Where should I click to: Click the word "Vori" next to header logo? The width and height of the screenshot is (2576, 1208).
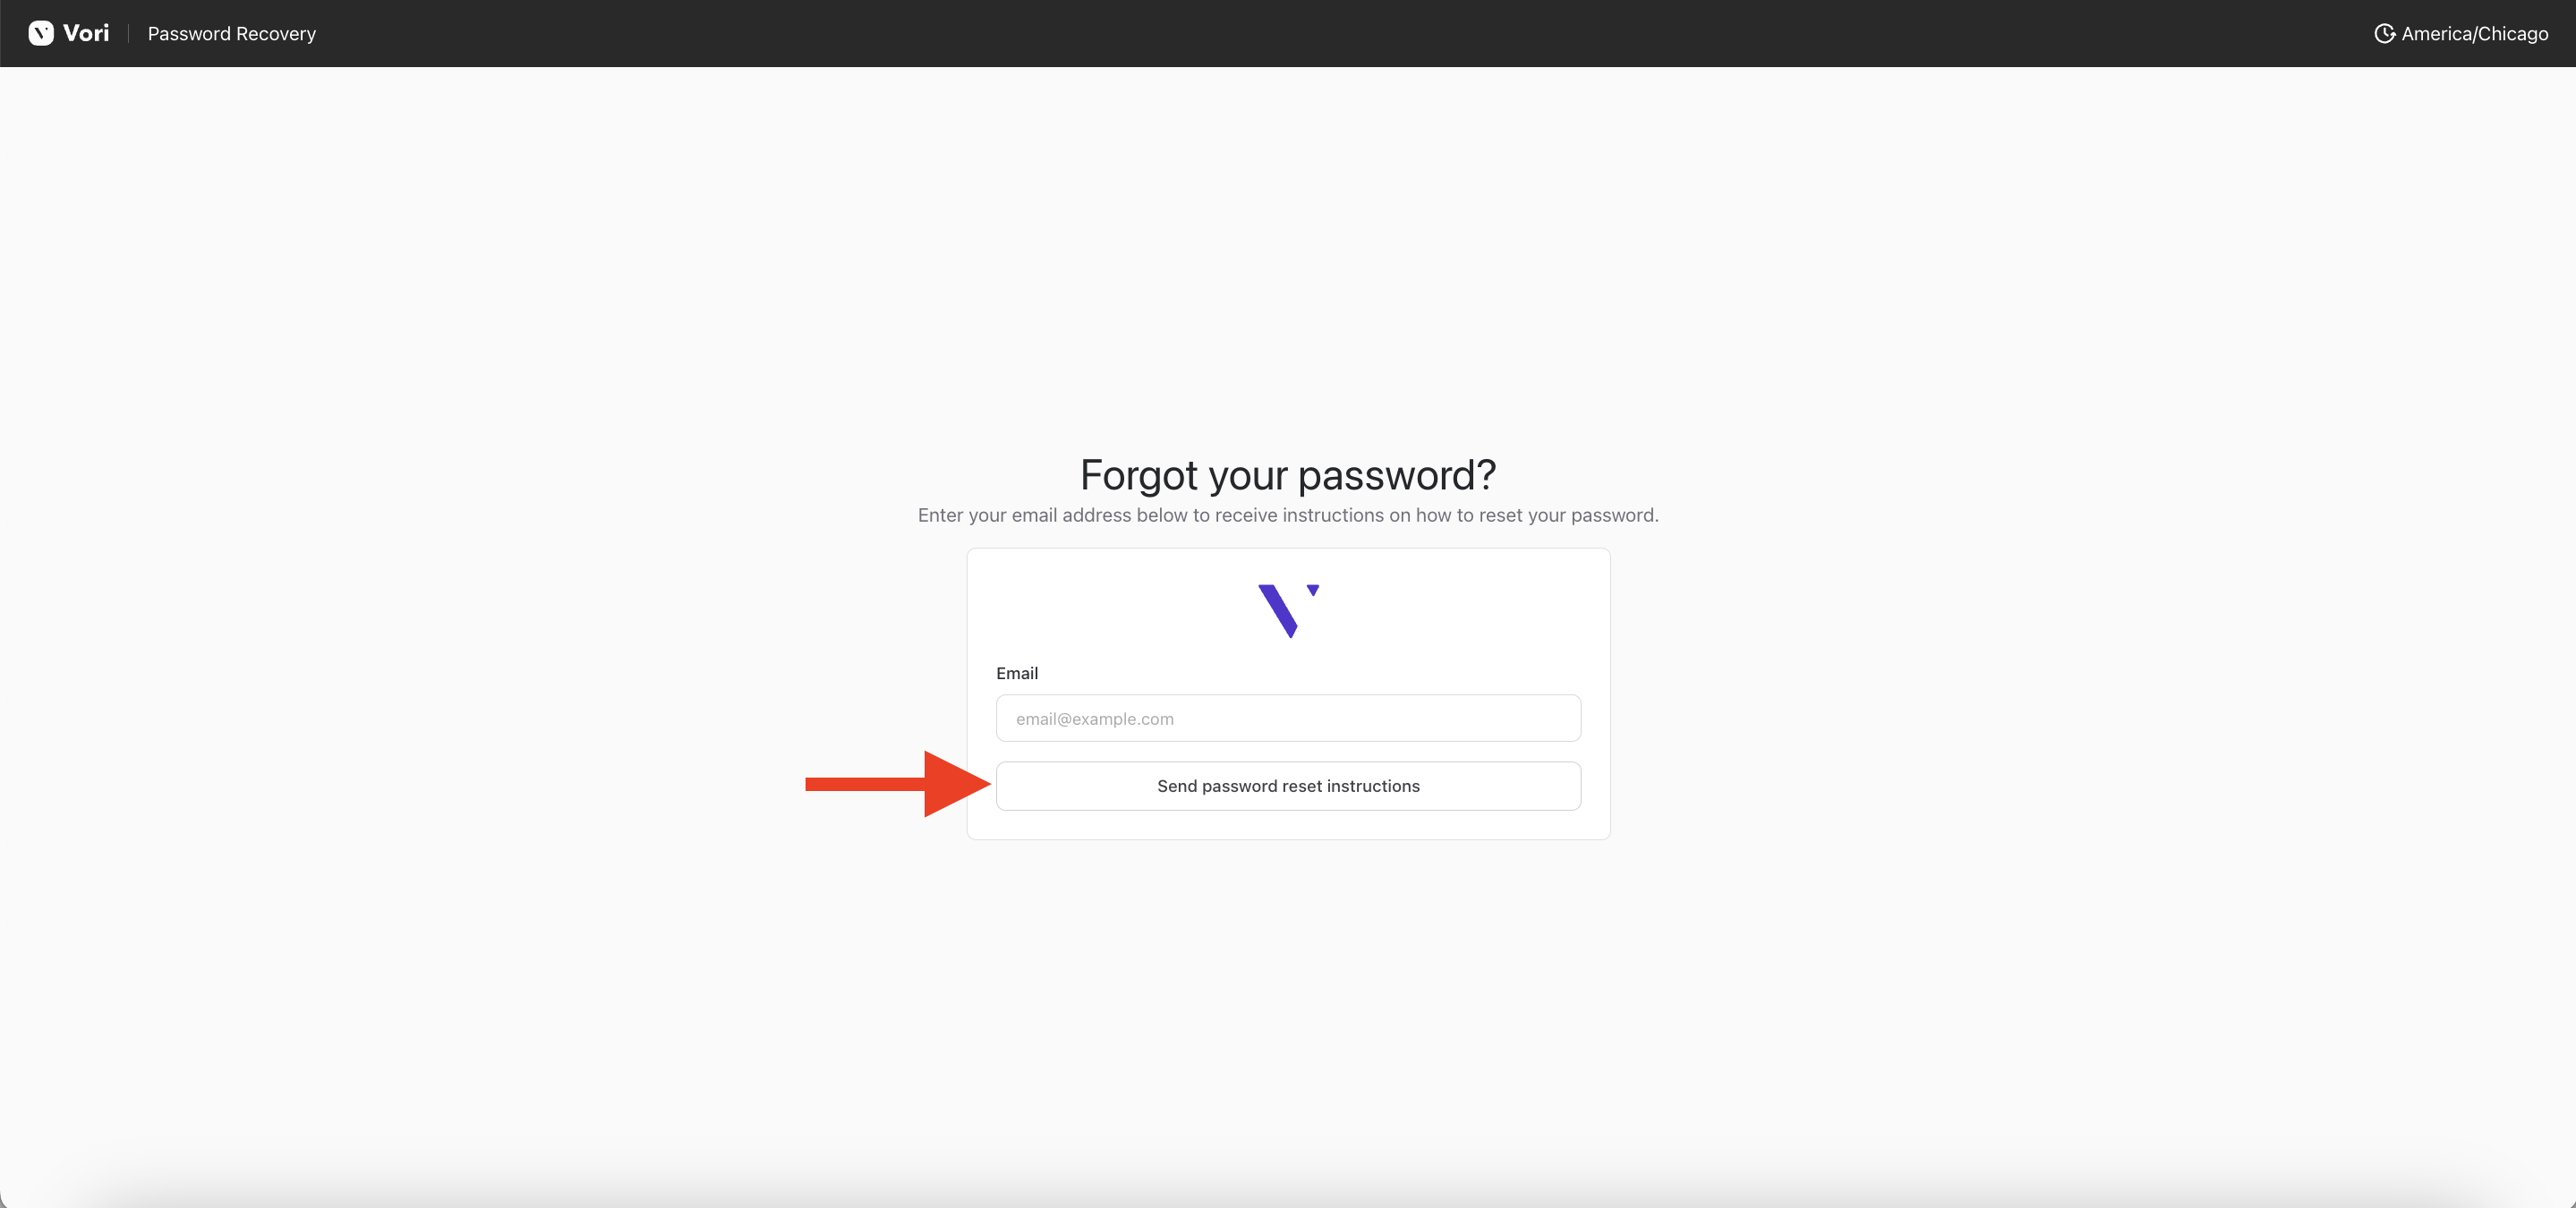[x=86, y=34]
